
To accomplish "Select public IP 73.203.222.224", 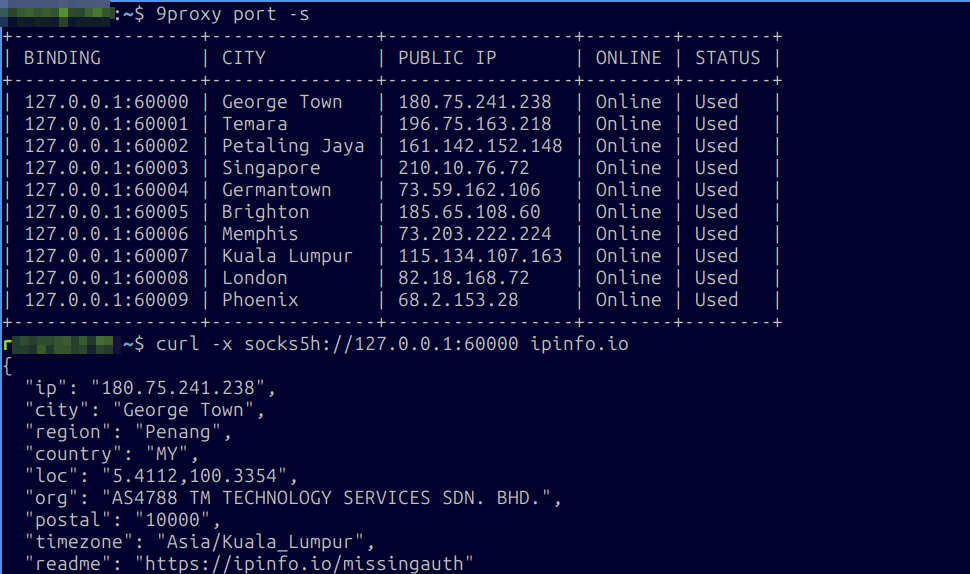I will (x=474, y=233).
